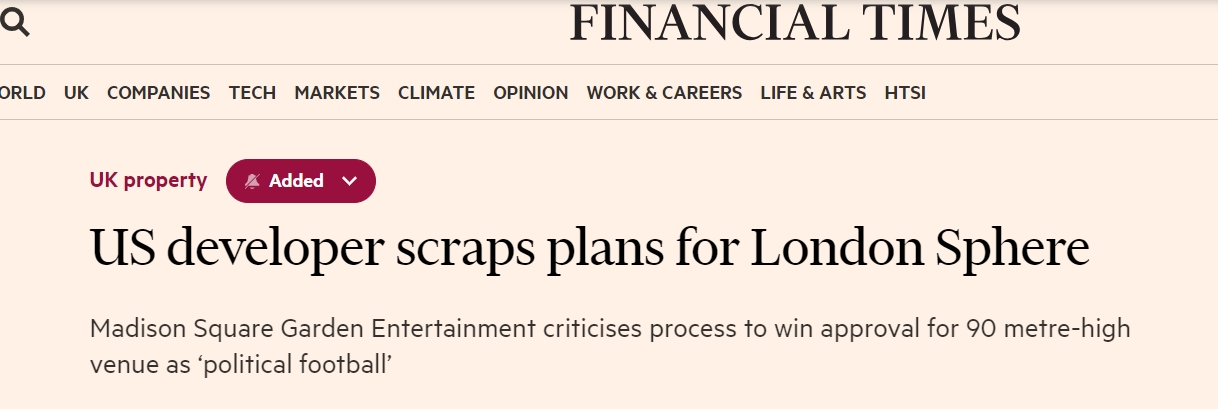
Task: Open the search magnifier icon
Action: tap(15, 23)
